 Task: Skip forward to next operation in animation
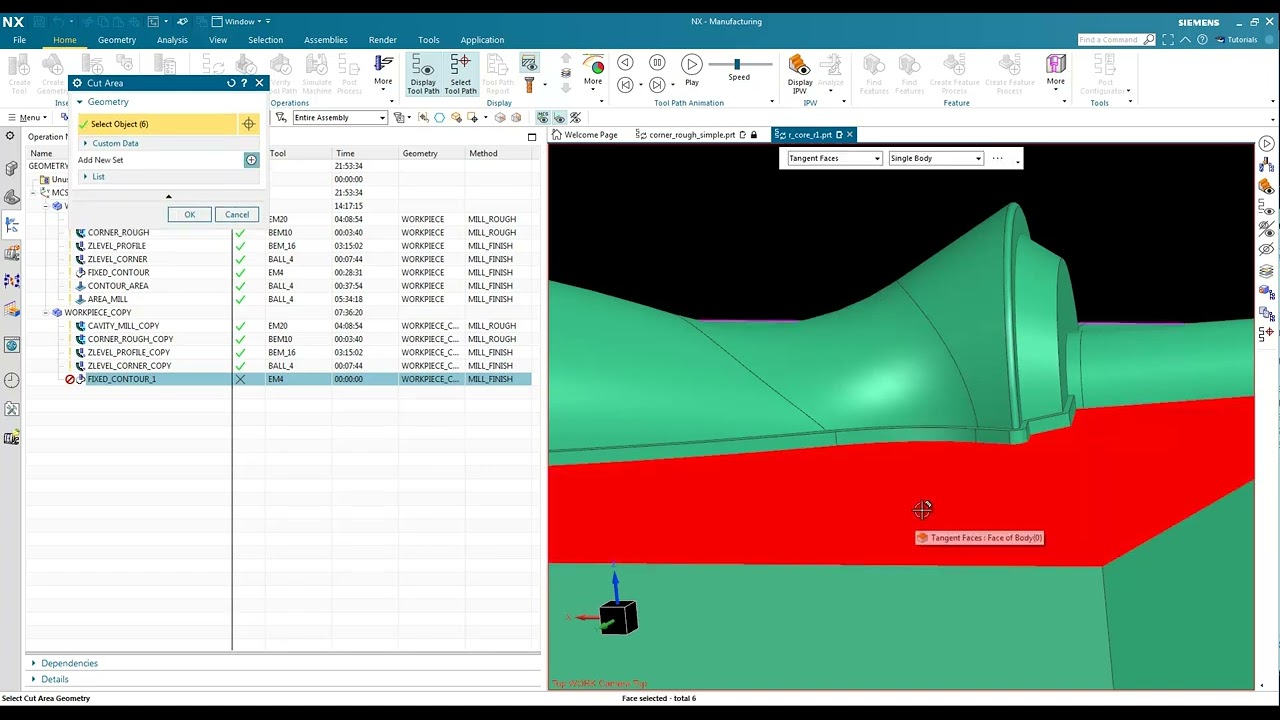coord(657,85)
